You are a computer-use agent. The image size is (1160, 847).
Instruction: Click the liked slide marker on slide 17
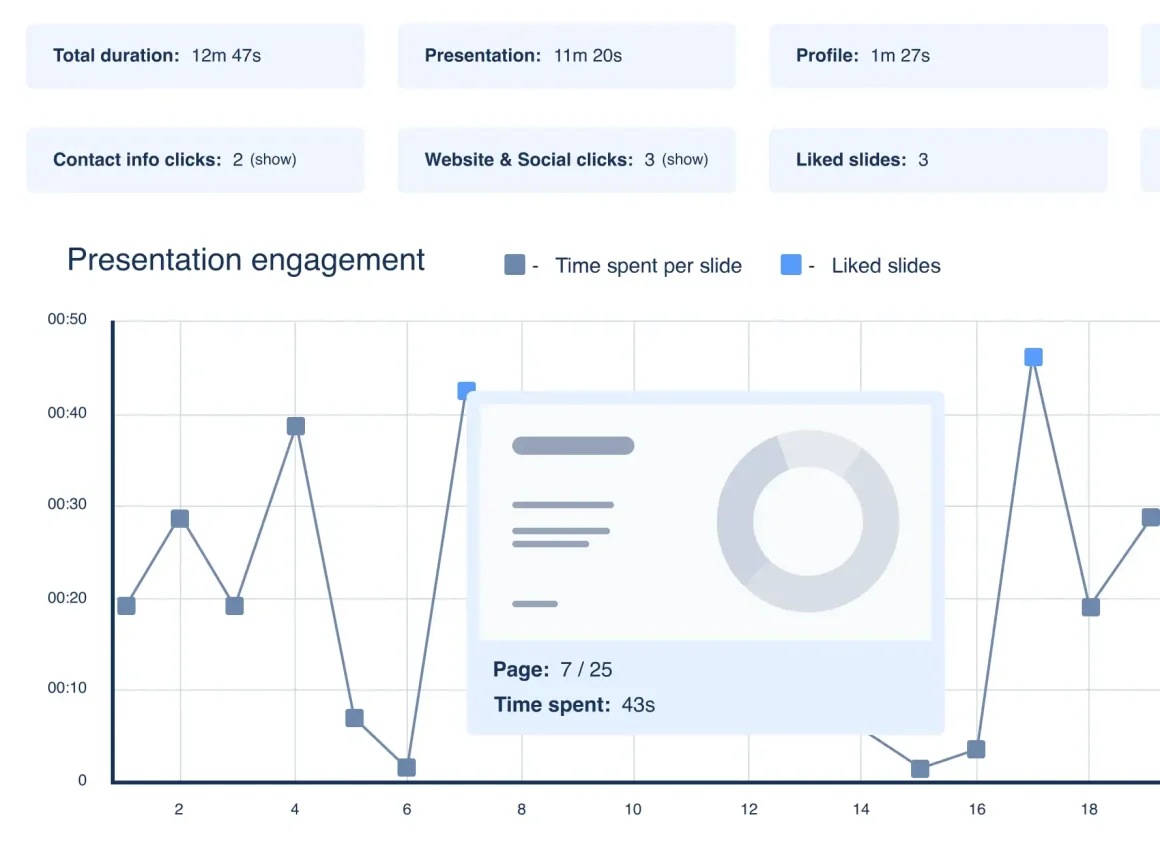coord(1033,355)
